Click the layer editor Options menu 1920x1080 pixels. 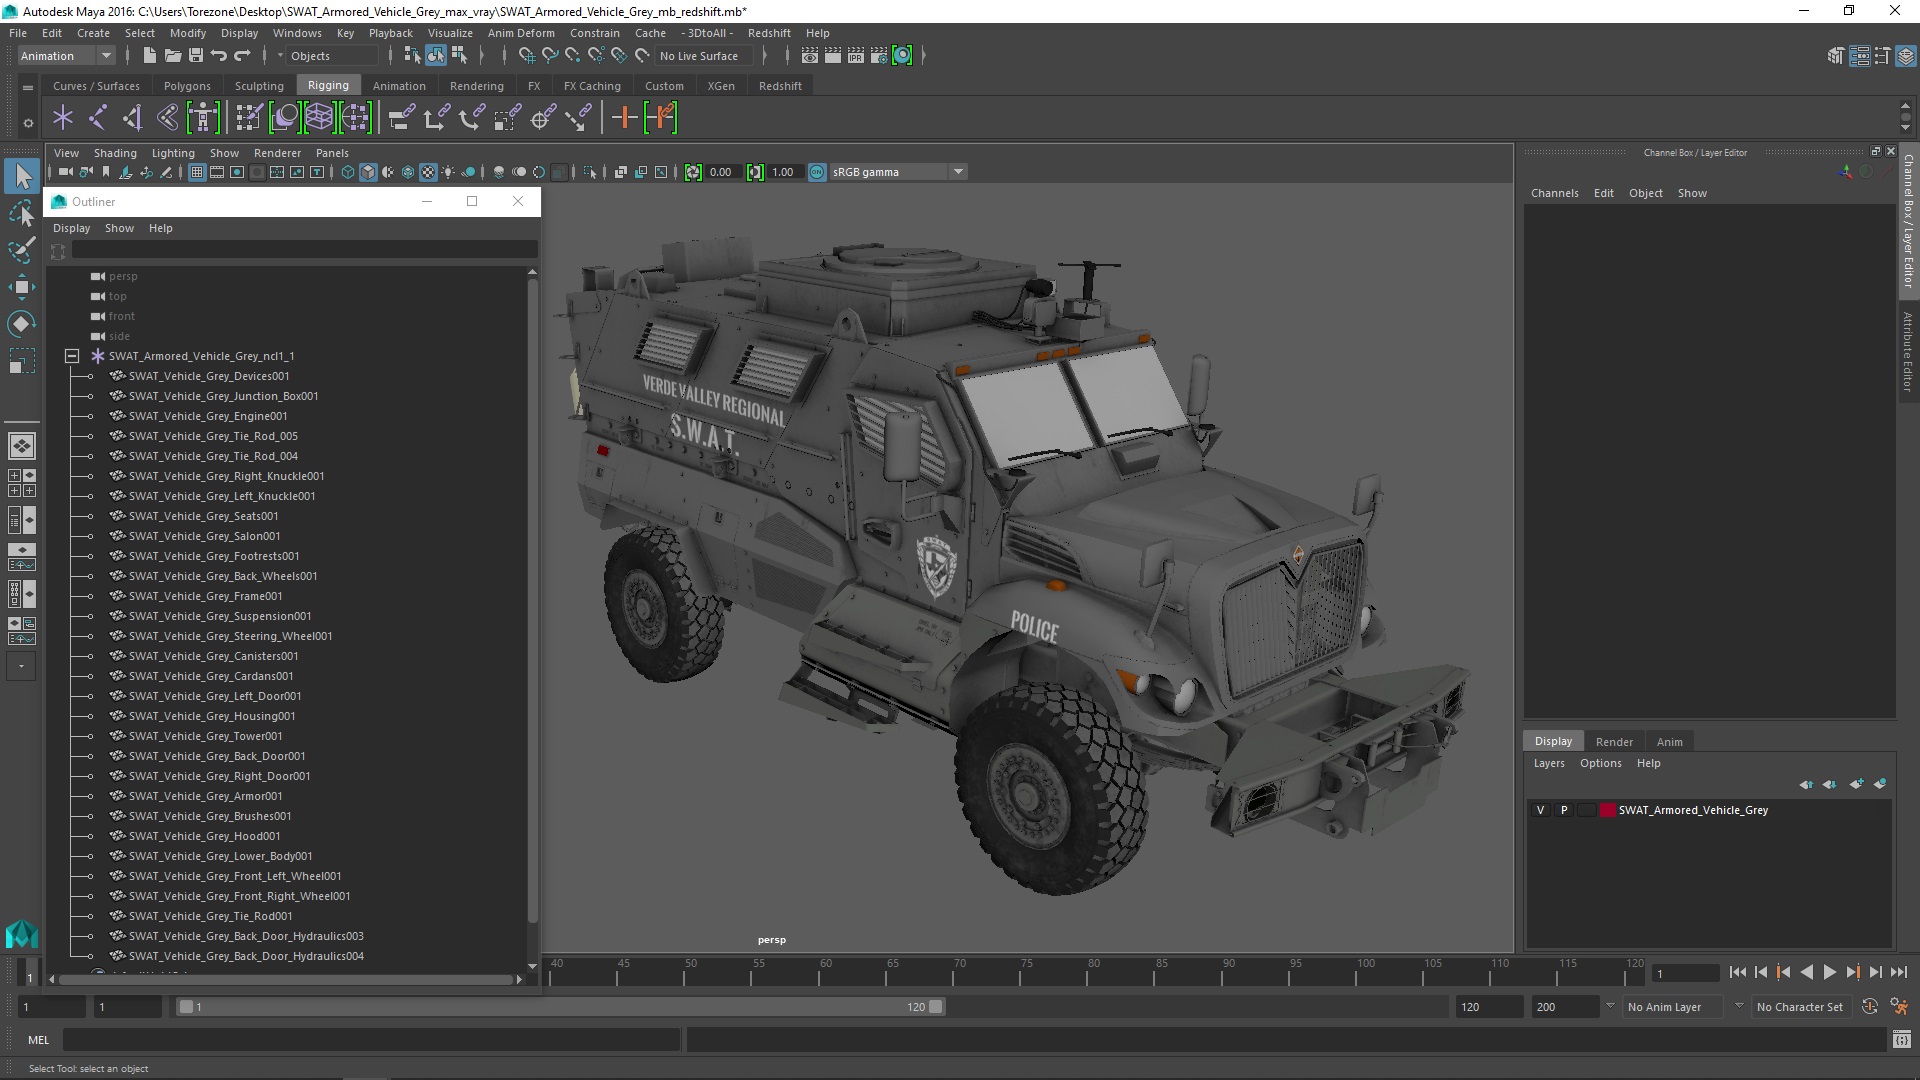1600,763
